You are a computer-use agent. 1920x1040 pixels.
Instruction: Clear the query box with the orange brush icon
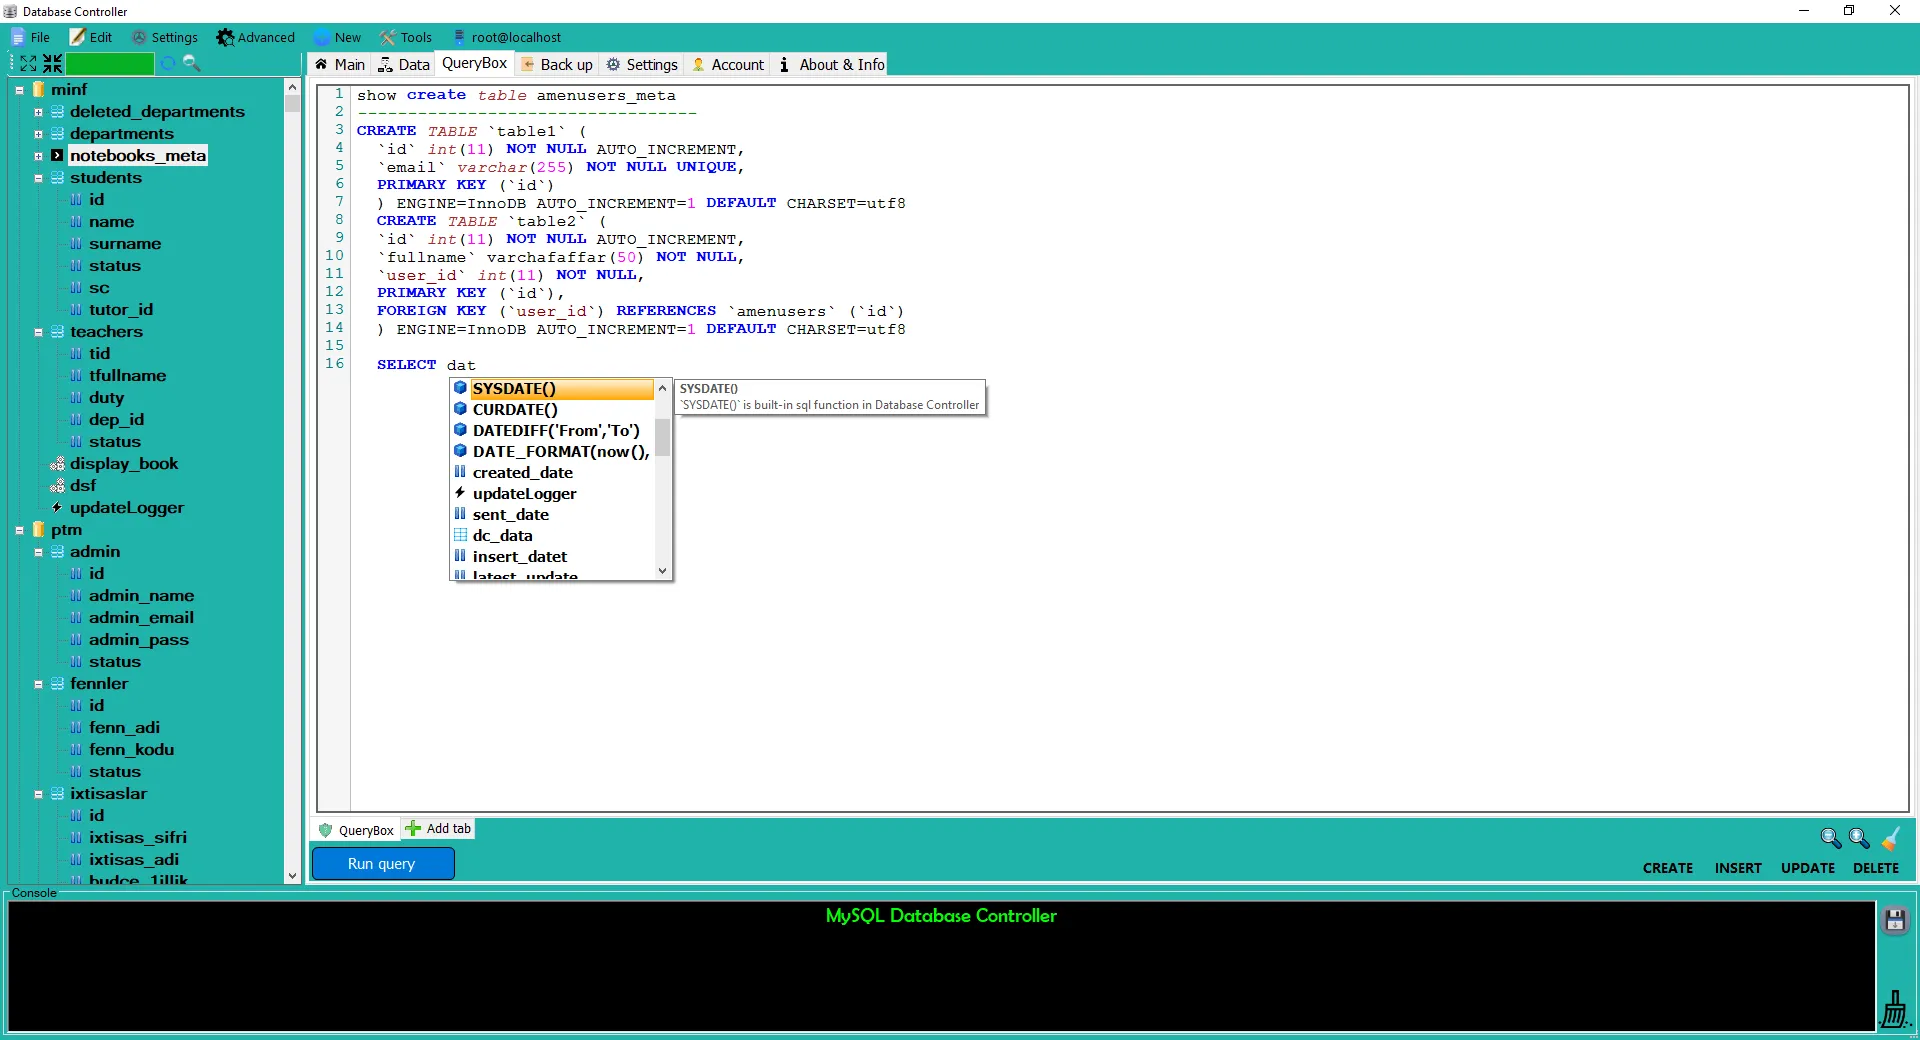[x=1890, y=838]
